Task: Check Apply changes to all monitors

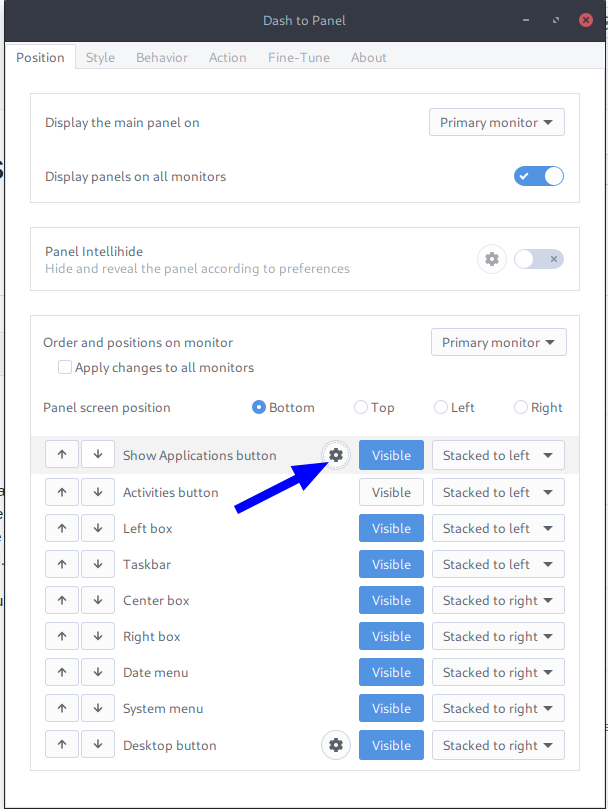Action: click(x=65, y=367)
